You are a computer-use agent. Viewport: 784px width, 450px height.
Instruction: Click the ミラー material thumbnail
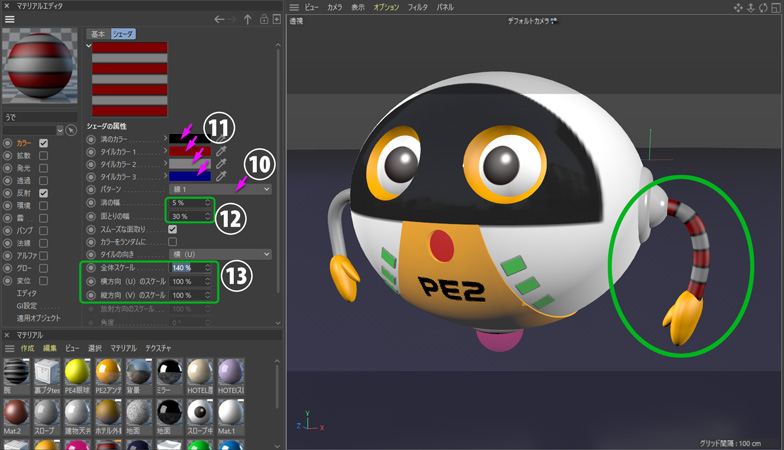pos(169,373)
